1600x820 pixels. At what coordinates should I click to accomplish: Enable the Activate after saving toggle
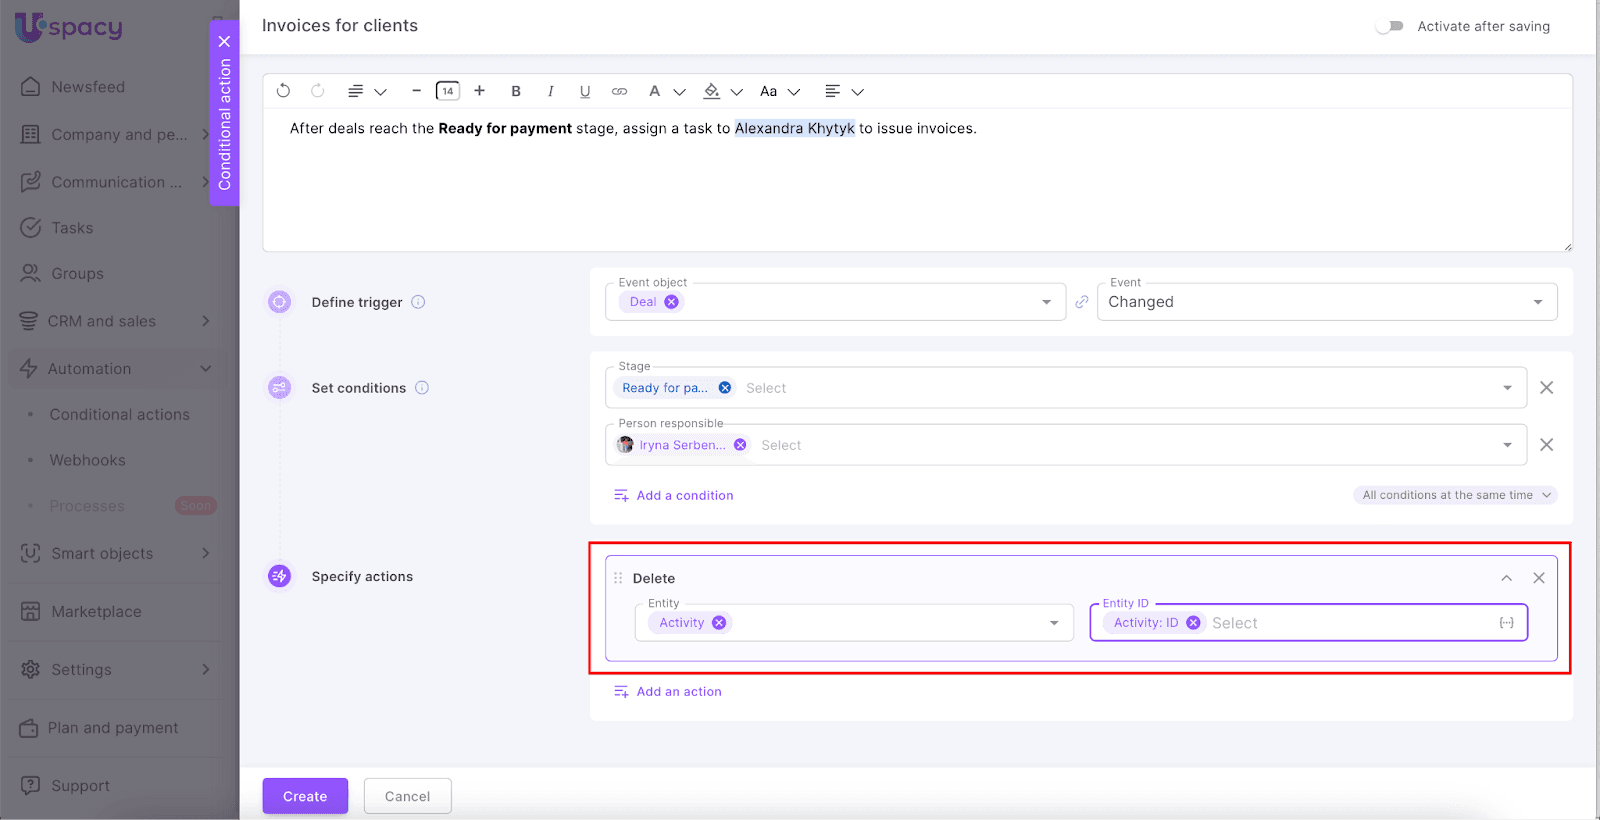coord(1390,26)
